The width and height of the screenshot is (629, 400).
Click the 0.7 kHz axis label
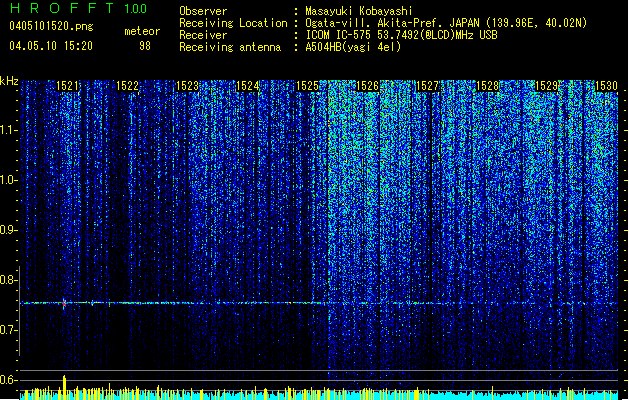pos(9,330)
